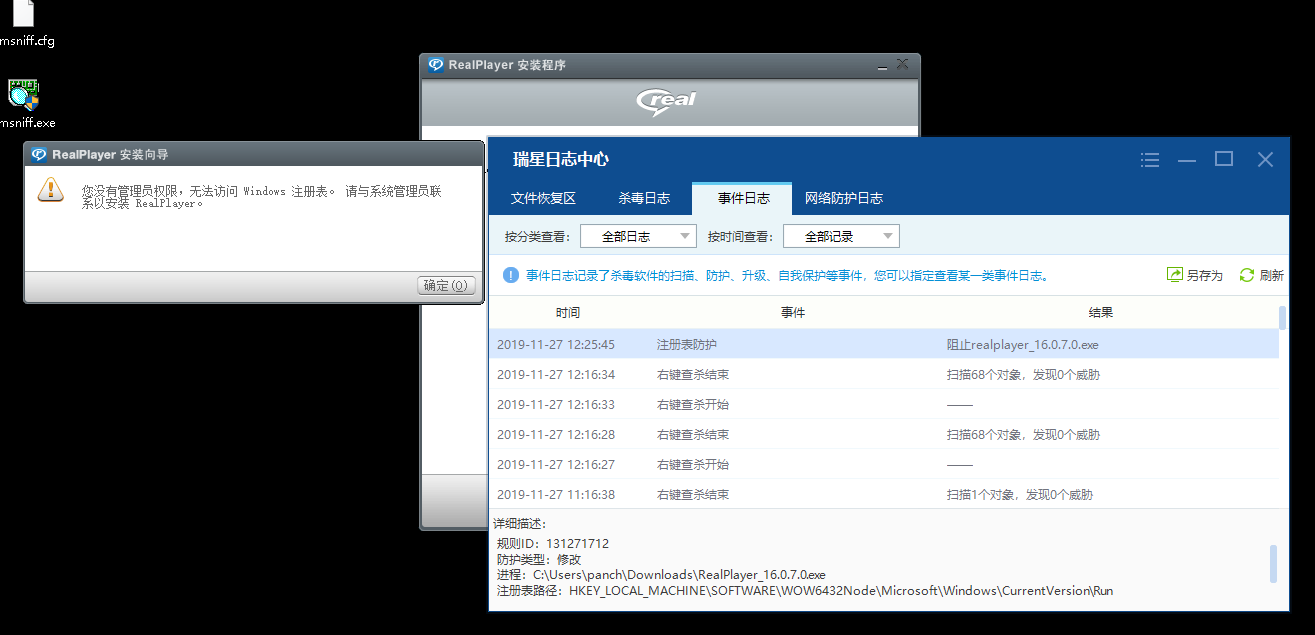Click the RealPlayer logo in 安装程序 title bar
Viewport: 1315px width, 635px height.
click(436, 65)
